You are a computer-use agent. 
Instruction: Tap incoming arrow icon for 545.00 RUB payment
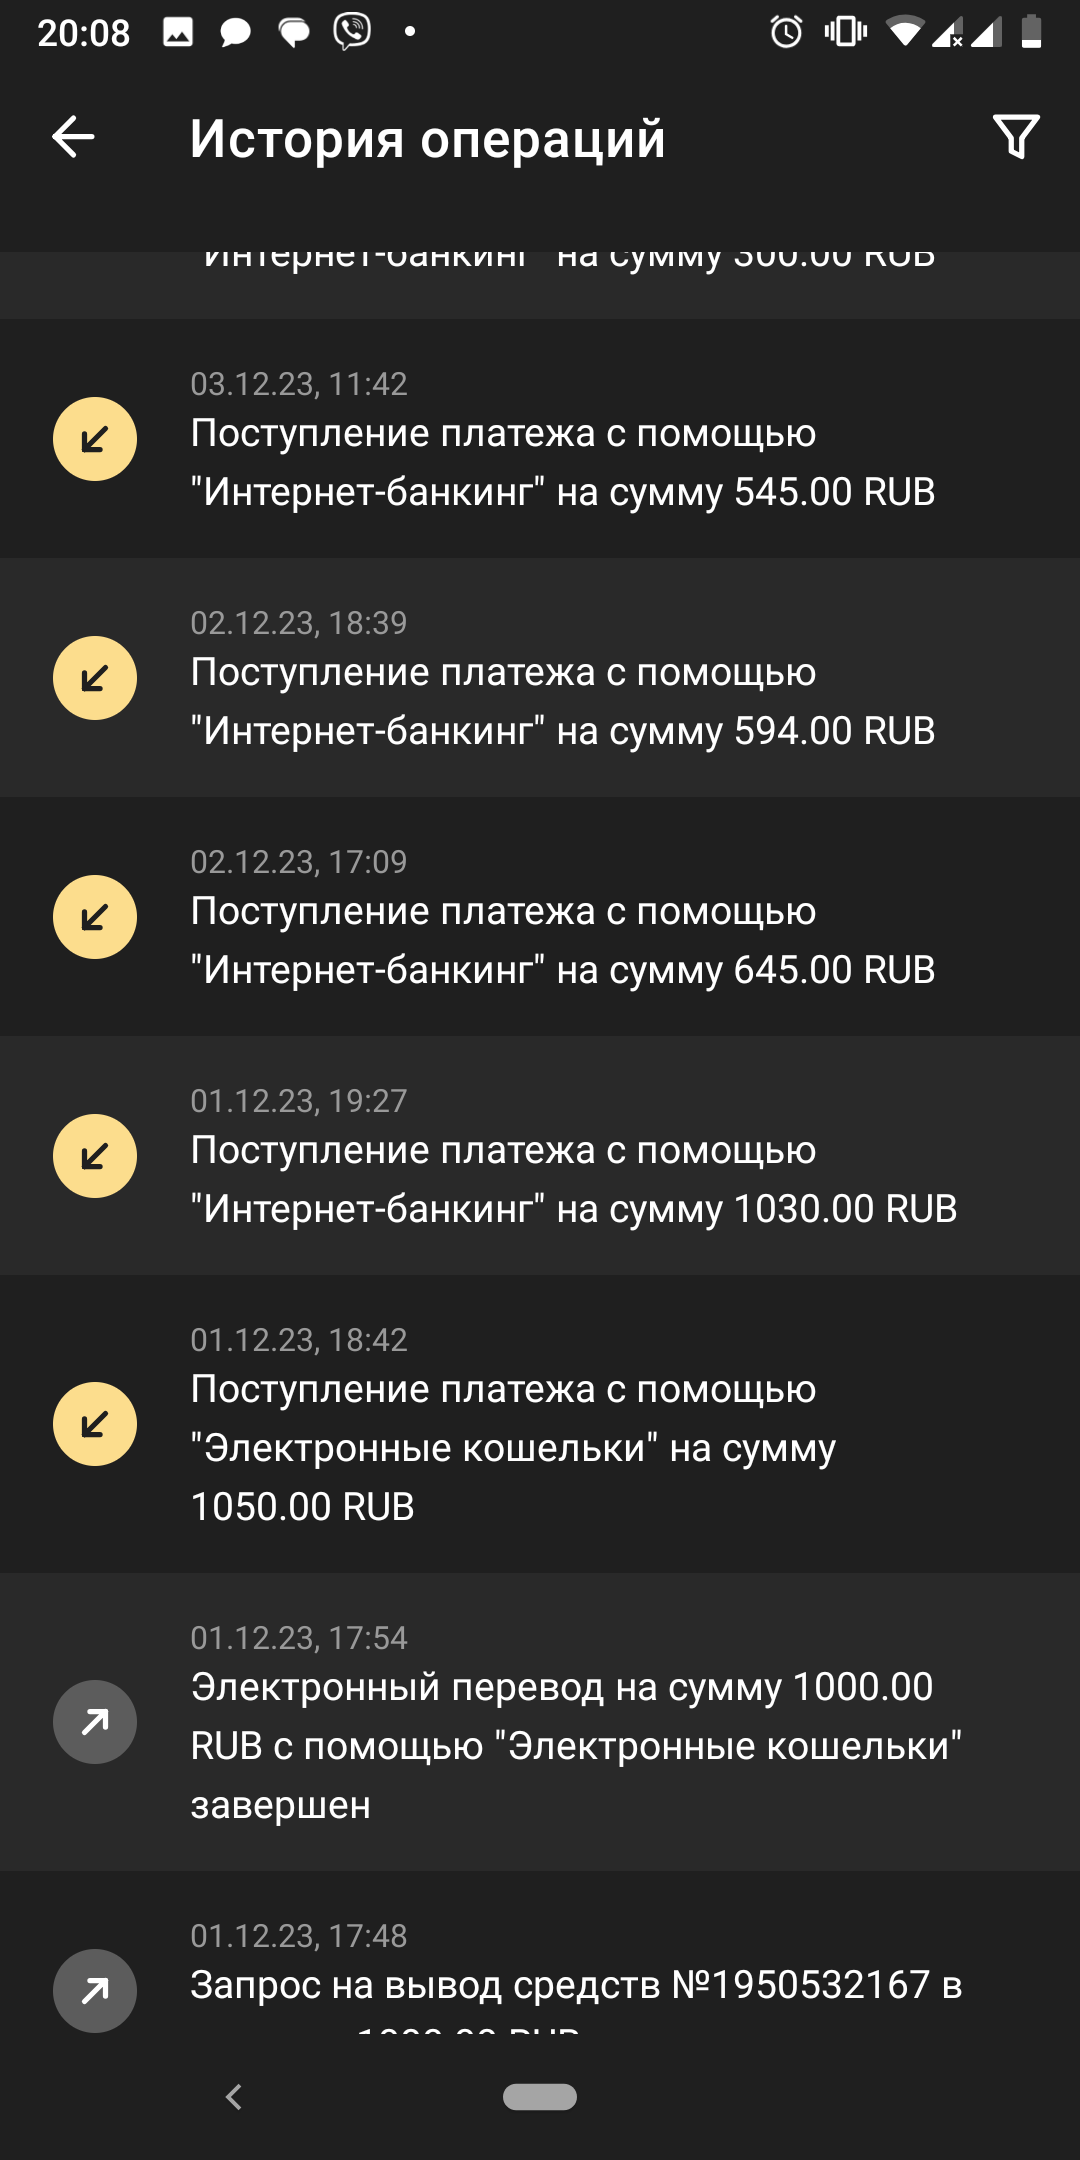point(95,439)
